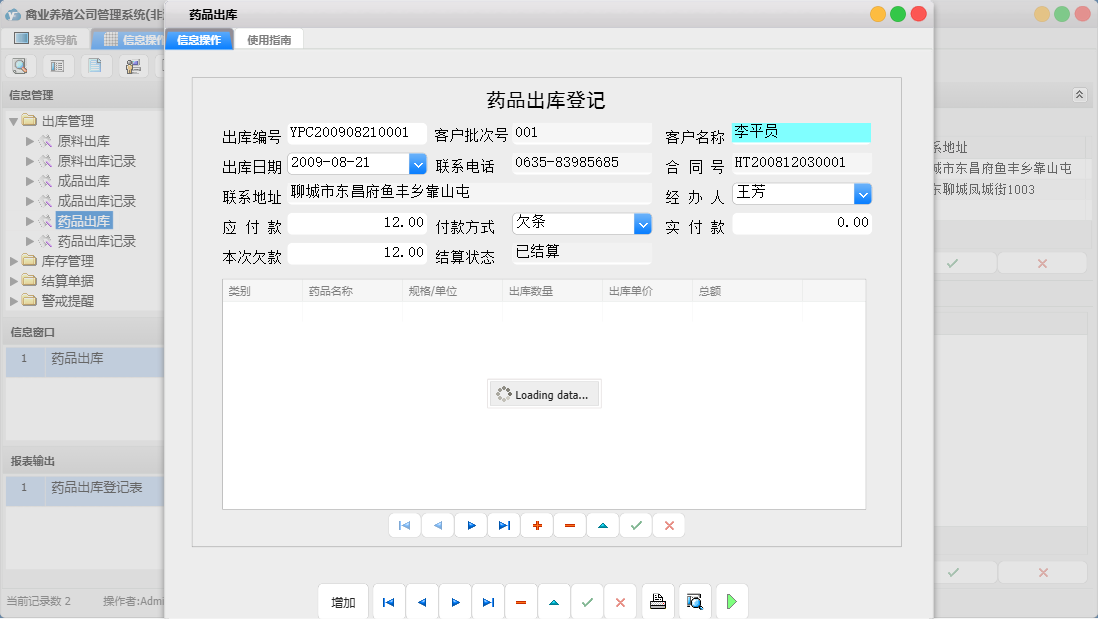The image size is (1098, 625).
Task: Jump to first record in bottom navigator
Action: [x=388, y=602]
